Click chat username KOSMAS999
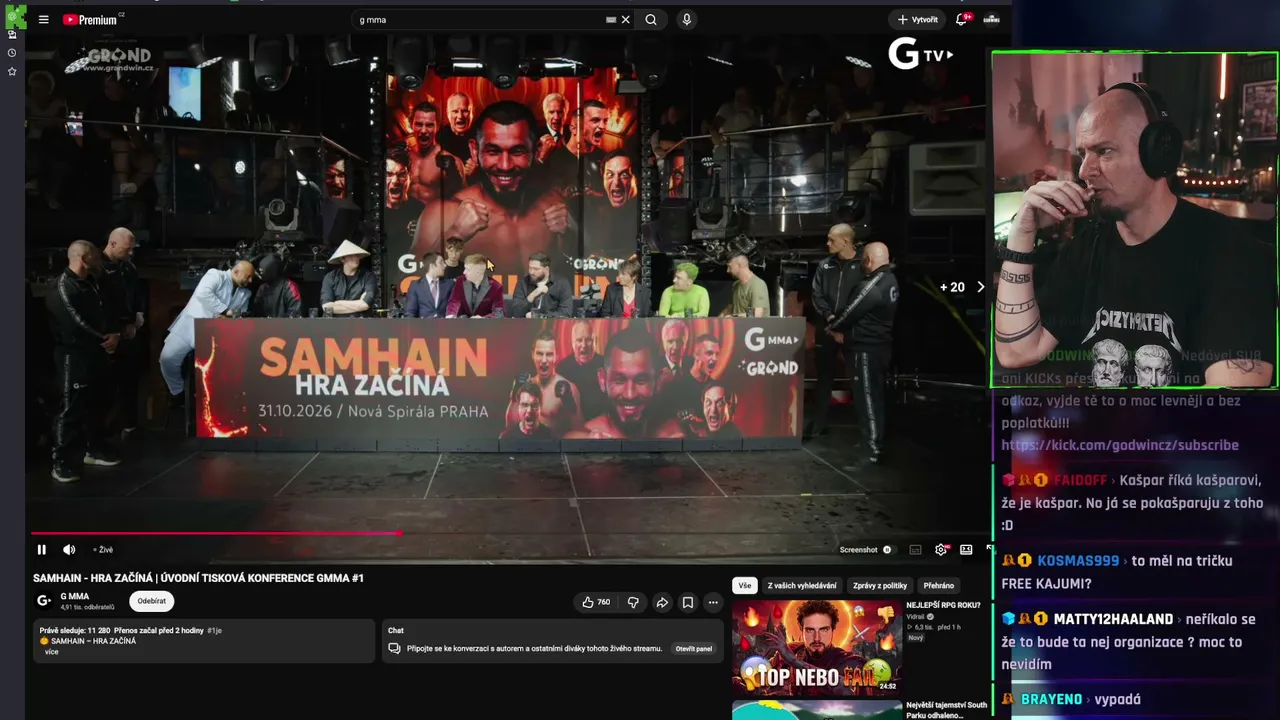The height and width of the screenshot is (720, 1280). click(x=1078, y=561)
